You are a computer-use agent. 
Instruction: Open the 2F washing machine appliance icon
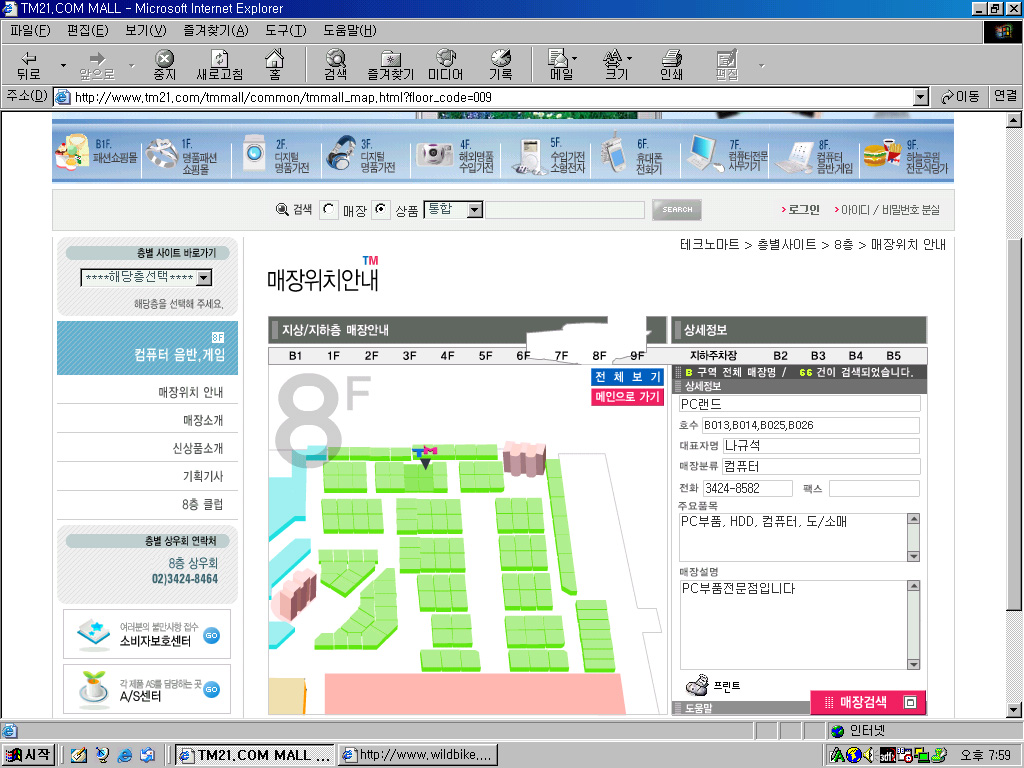coord(253,153)
